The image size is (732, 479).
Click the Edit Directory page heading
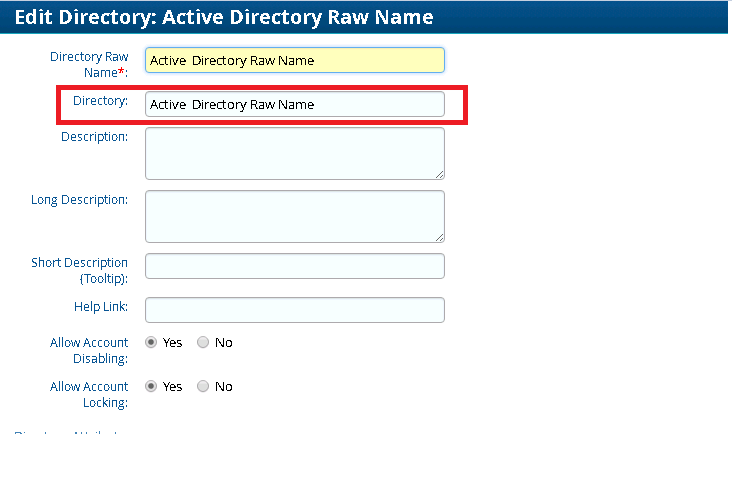224,17
